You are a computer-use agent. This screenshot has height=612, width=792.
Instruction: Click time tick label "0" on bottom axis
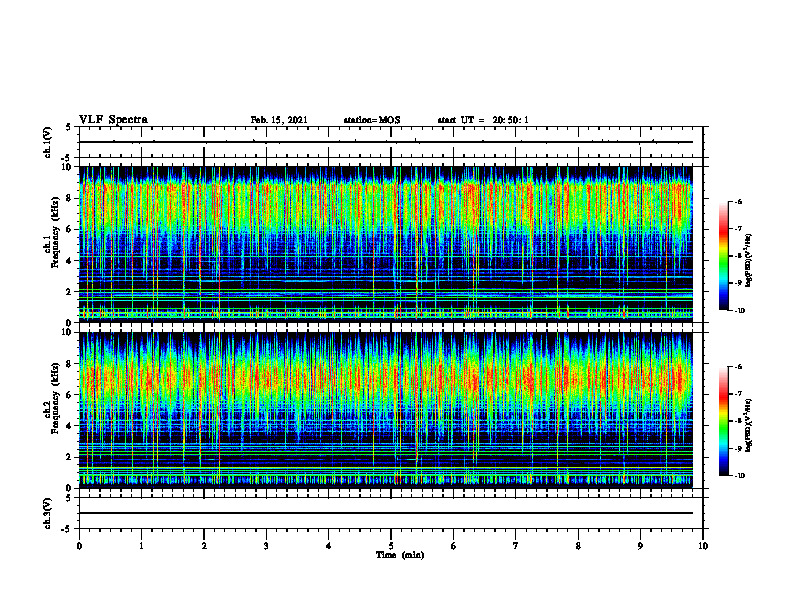click(x=79, y=546)
